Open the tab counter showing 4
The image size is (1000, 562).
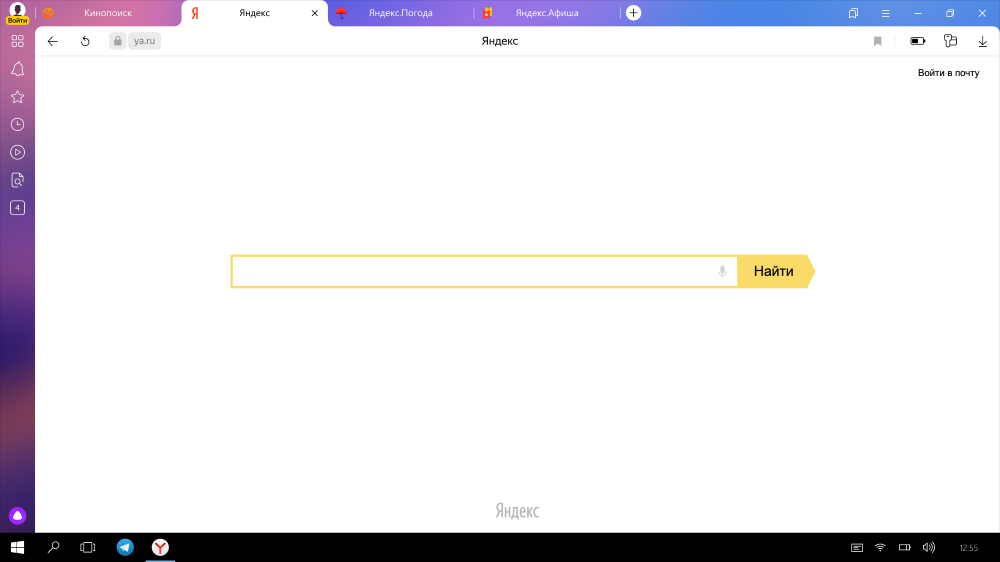[17, 208]
